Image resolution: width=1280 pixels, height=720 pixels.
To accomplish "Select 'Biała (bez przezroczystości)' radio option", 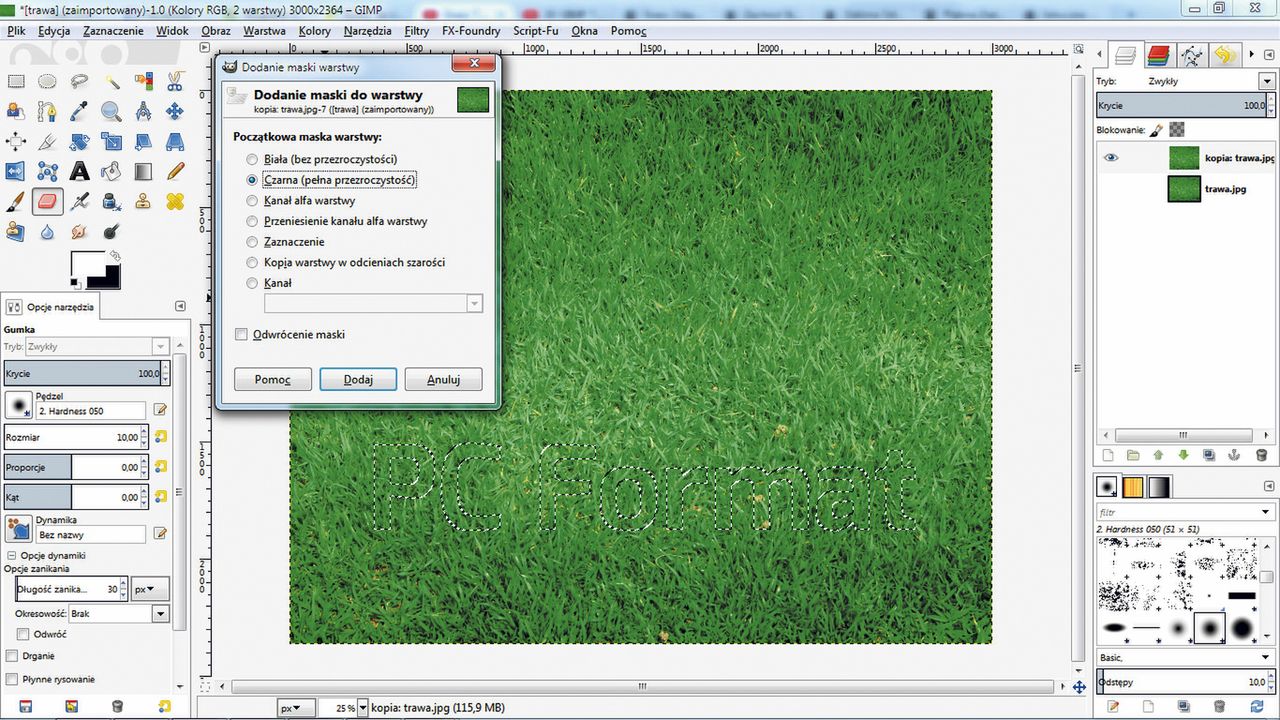I will point(252,159).
